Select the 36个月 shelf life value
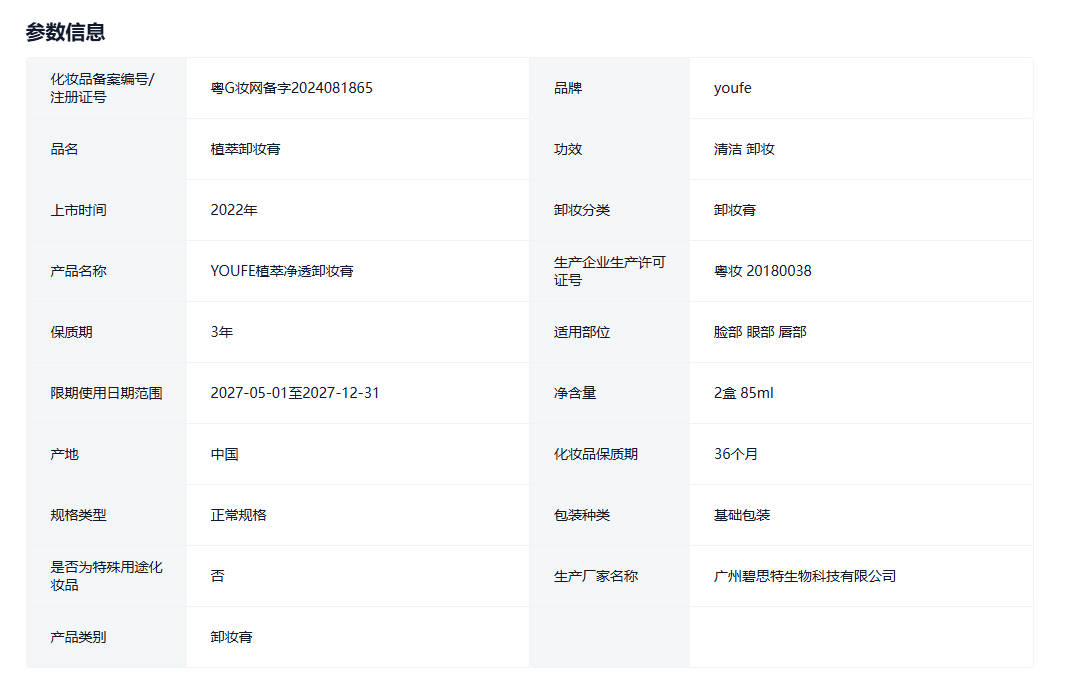1067x694 pixels. [736, 454]
